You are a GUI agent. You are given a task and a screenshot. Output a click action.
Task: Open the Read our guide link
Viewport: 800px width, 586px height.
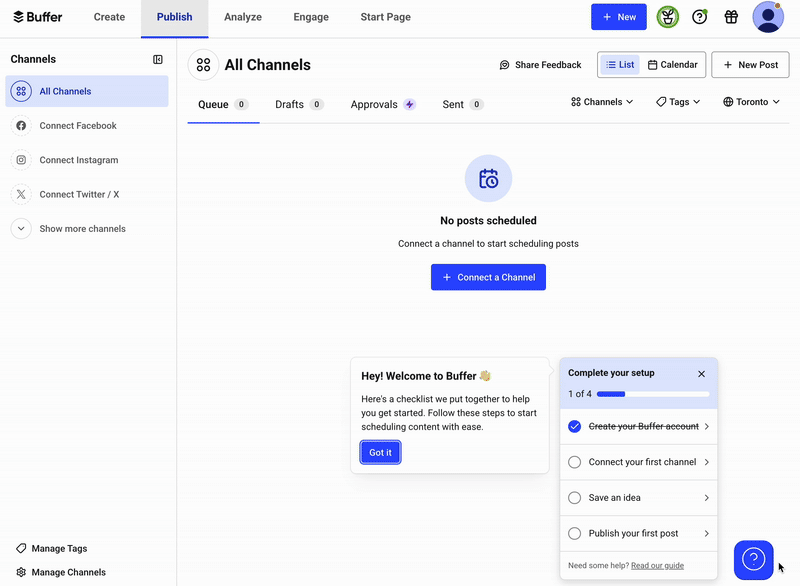tap(657, 566)
